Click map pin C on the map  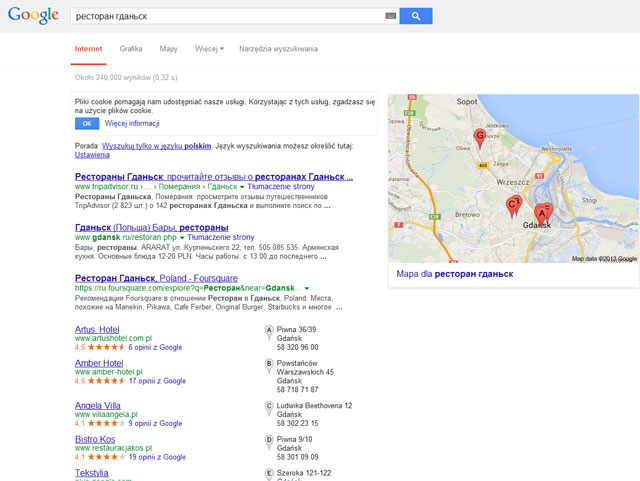click(x=511, y=207)
